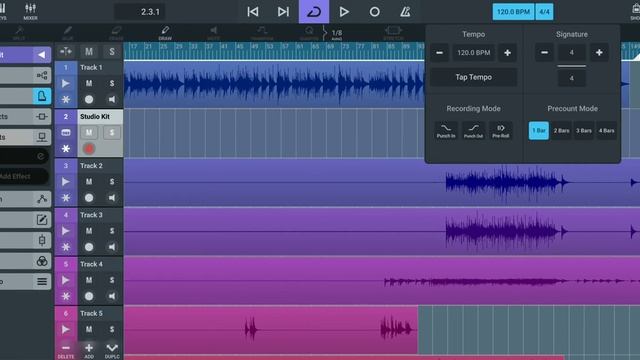This screenshot has height=360, width=640.
Task: Click the transport record button
Action: tap(374, 12)
